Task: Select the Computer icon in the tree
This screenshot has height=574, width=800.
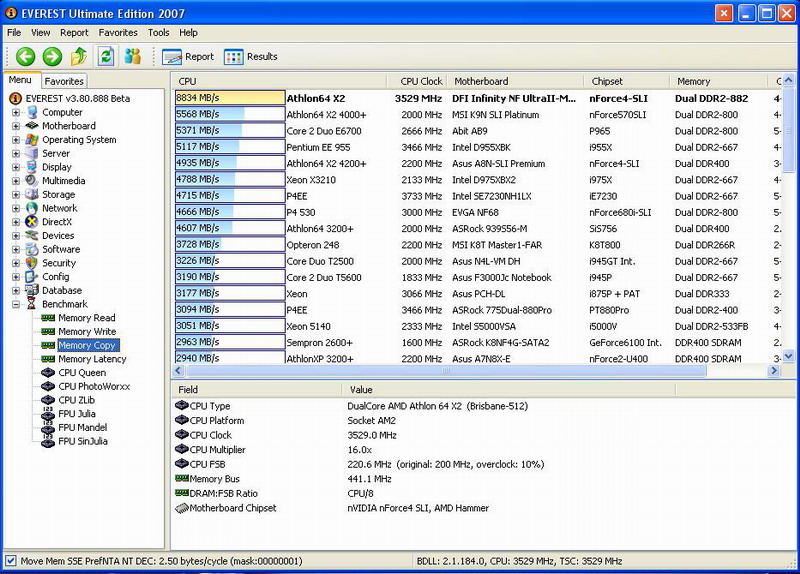Action: tap(32, 112)
